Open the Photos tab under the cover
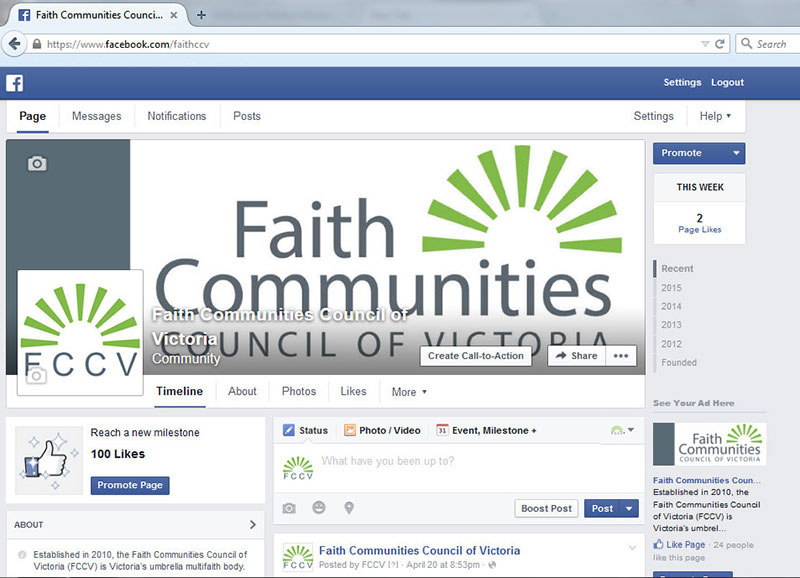Image resolution: width=800 pixels, height=578 pixels. [298, 392]
